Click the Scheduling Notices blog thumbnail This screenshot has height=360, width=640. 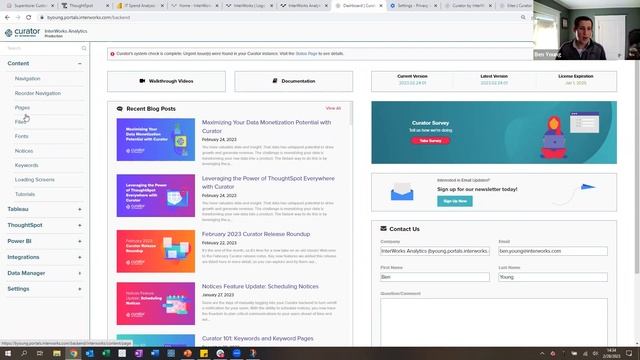click(x=156, y=304)
